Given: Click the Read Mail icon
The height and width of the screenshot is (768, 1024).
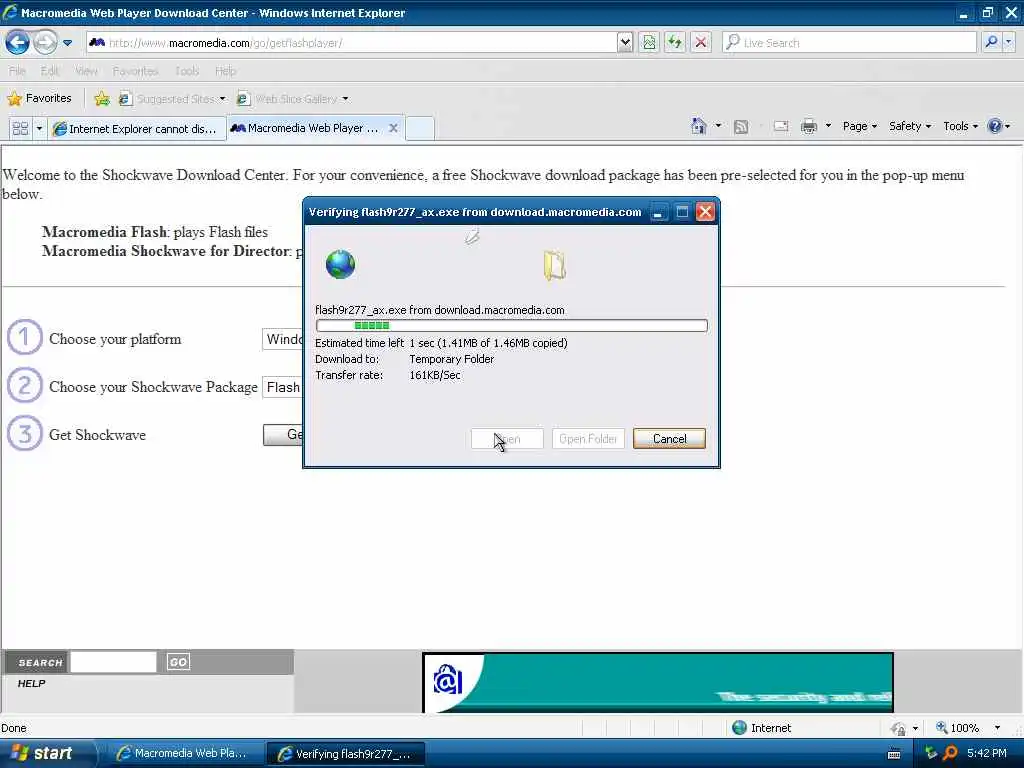Looking at the screenshot, I should point(781,126).
